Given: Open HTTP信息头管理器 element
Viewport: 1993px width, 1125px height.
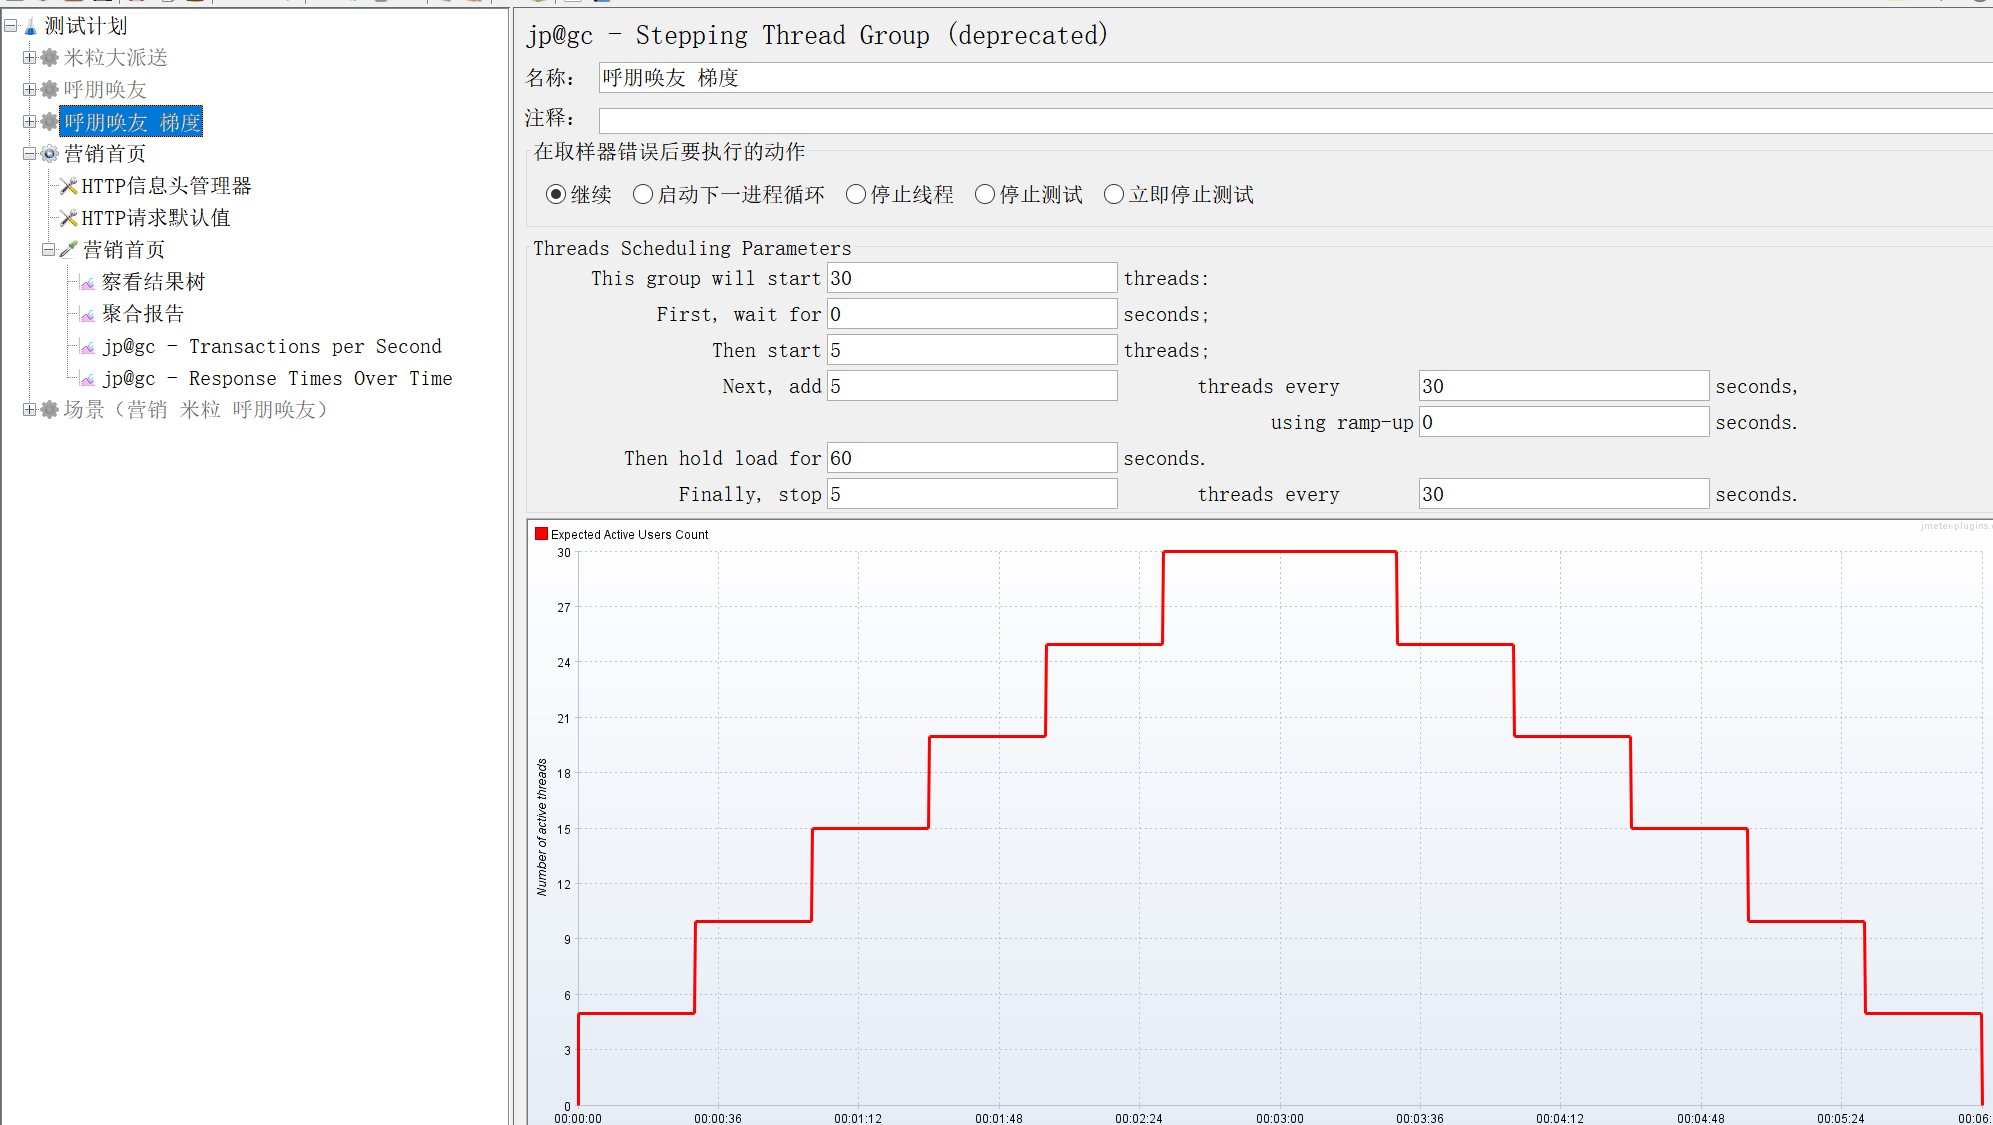Looking at the screenshot, I should (166, 186).
